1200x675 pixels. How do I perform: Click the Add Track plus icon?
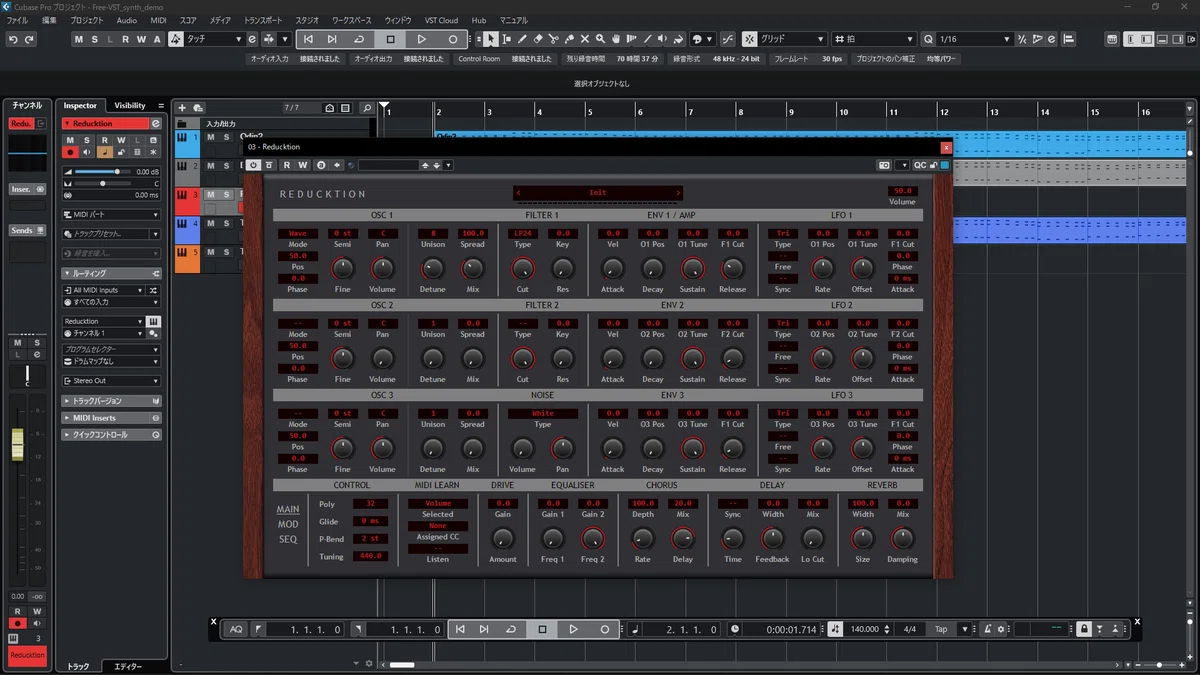[x=182, y=107]
